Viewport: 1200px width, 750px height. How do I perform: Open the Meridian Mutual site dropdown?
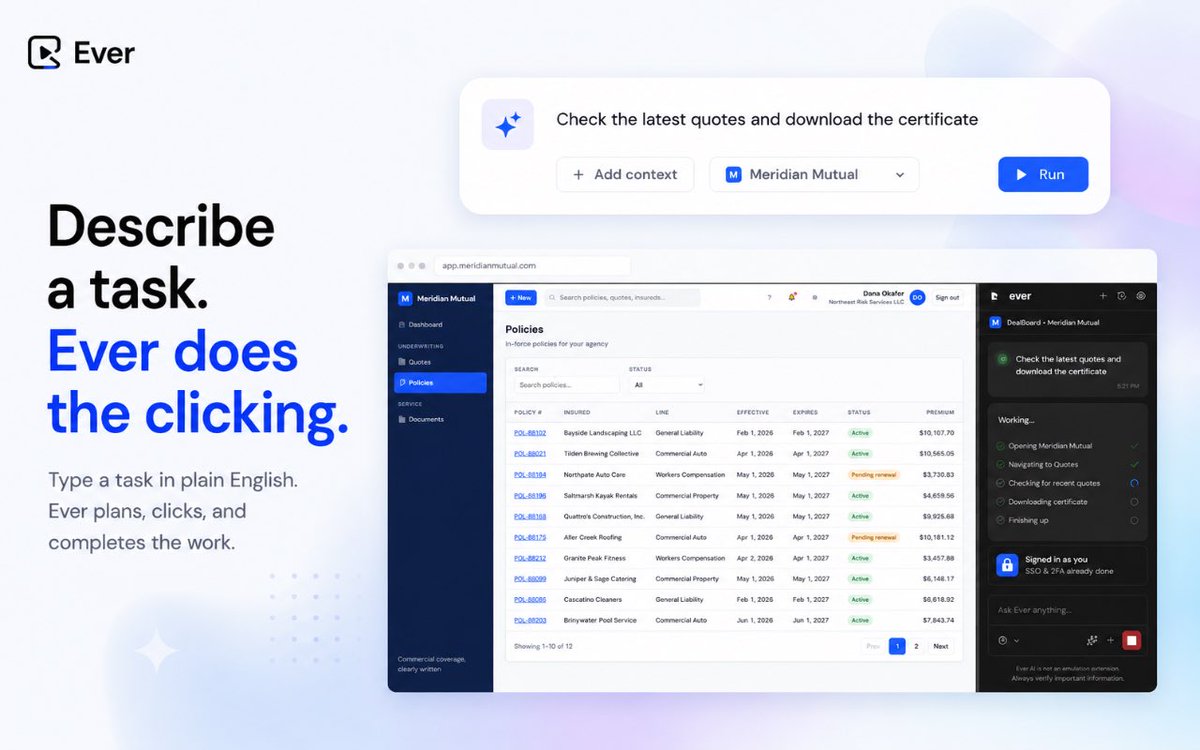click(x=814, y=174)
